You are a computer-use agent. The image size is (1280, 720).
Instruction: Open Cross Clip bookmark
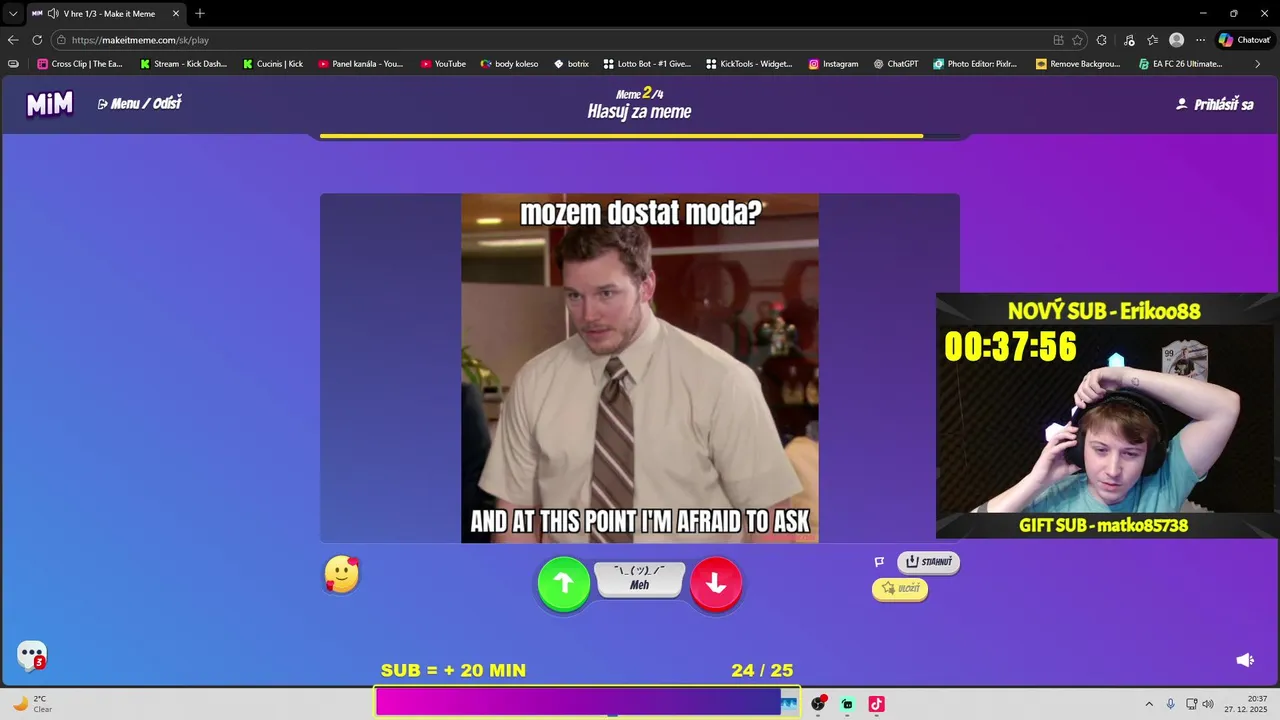pyautogui.click(x=80, y=64)
